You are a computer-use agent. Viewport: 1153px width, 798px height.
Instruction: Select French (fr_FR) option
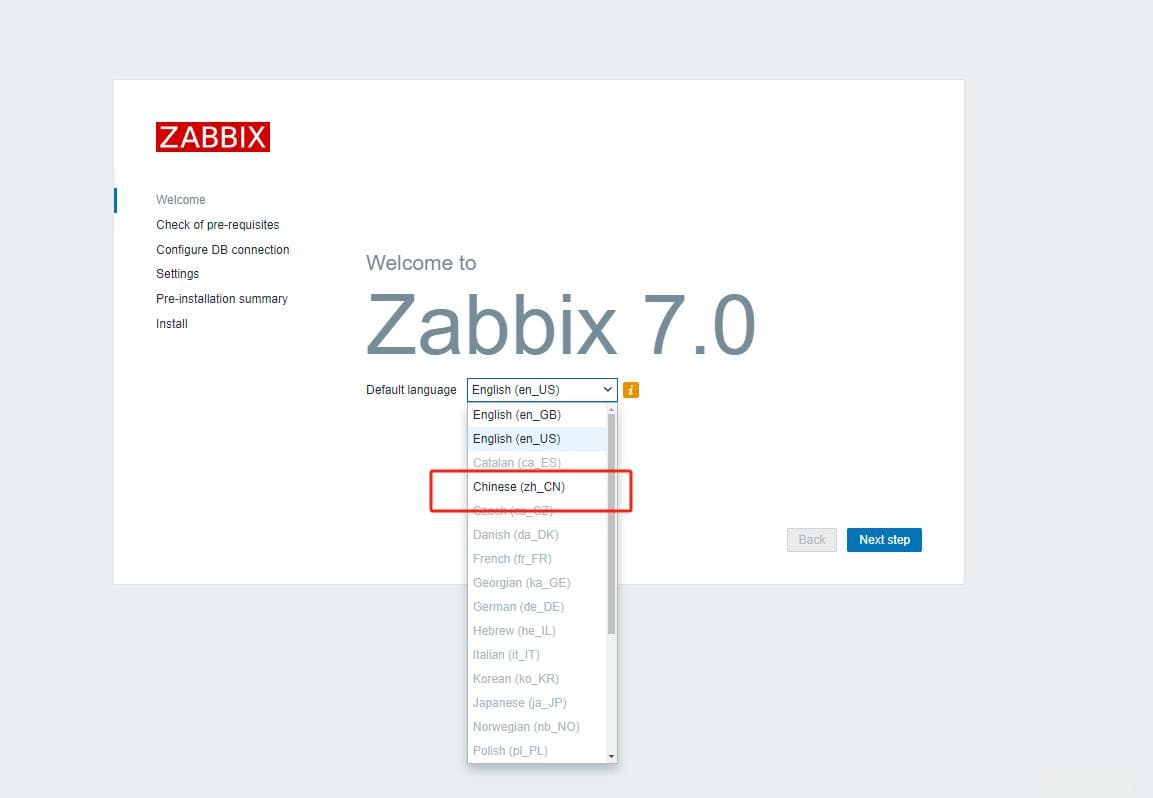[538, 559]
